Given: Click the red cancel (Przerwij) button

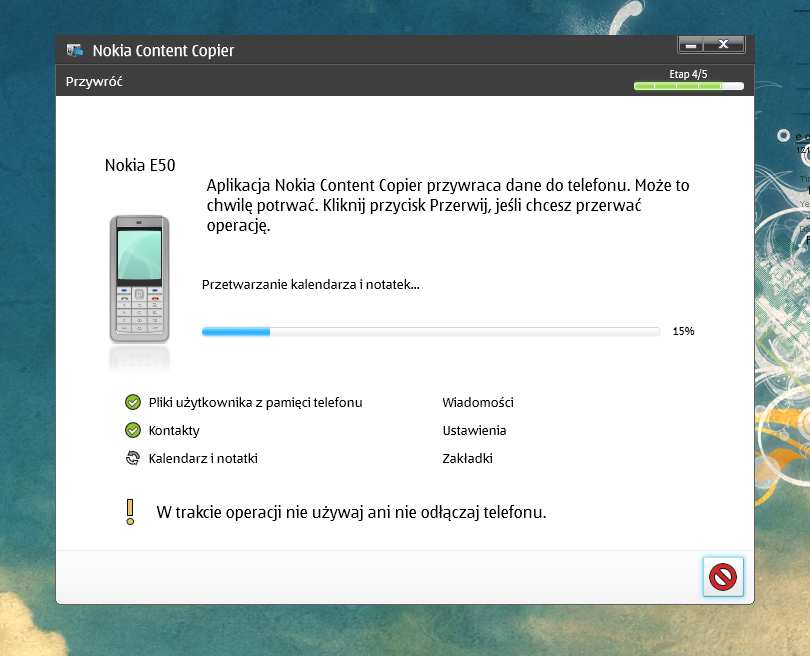Looking at the screenshot, I should click(x=723, y=576).
